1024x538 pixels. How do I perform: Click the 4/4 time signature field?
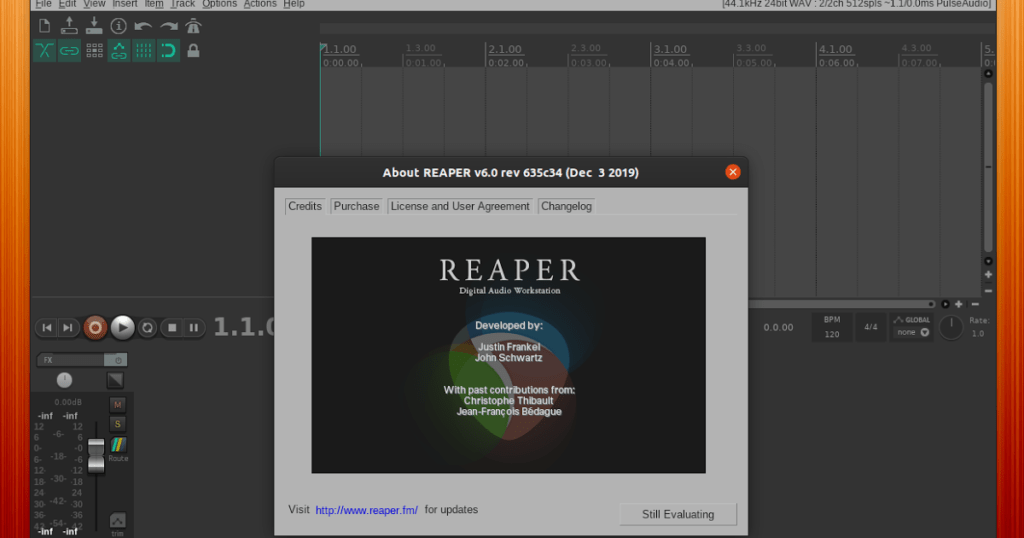(x=871, y=327)
